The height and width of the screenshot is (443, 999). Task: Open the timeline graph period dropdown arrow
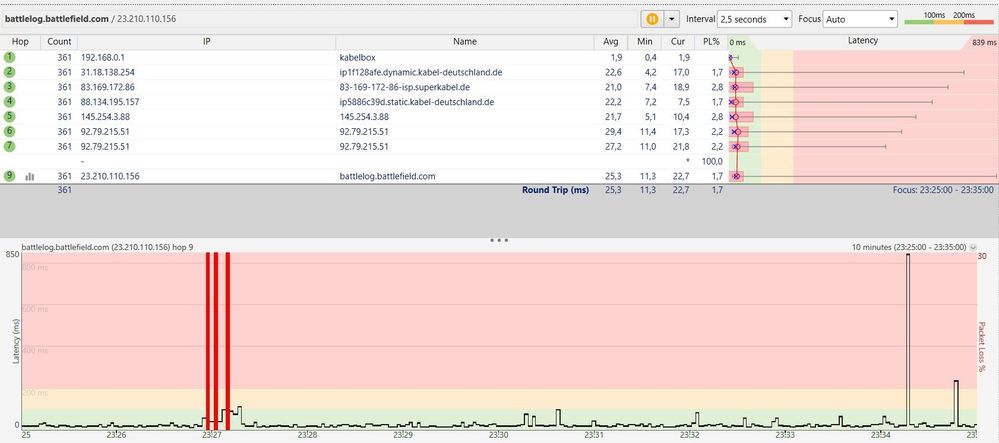[973, 247]
